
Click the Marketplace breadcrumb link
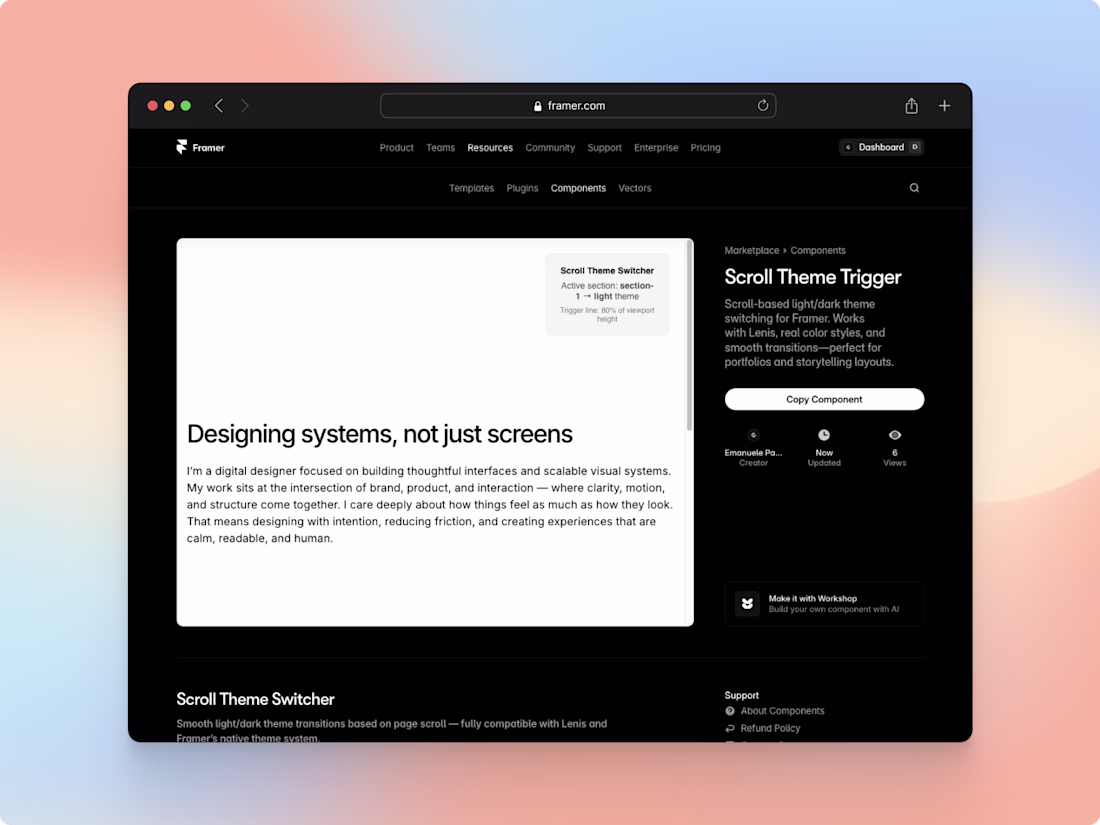[x=751, y=250]
